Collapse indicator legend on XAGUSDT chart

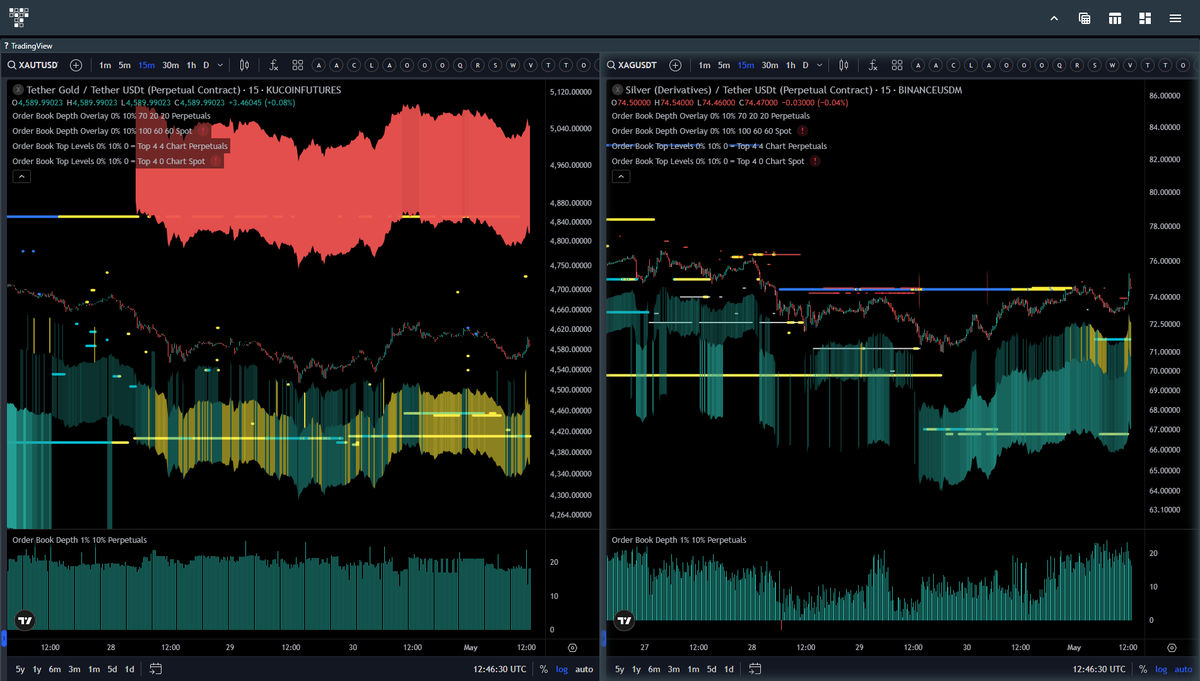(x=621, y=176)
